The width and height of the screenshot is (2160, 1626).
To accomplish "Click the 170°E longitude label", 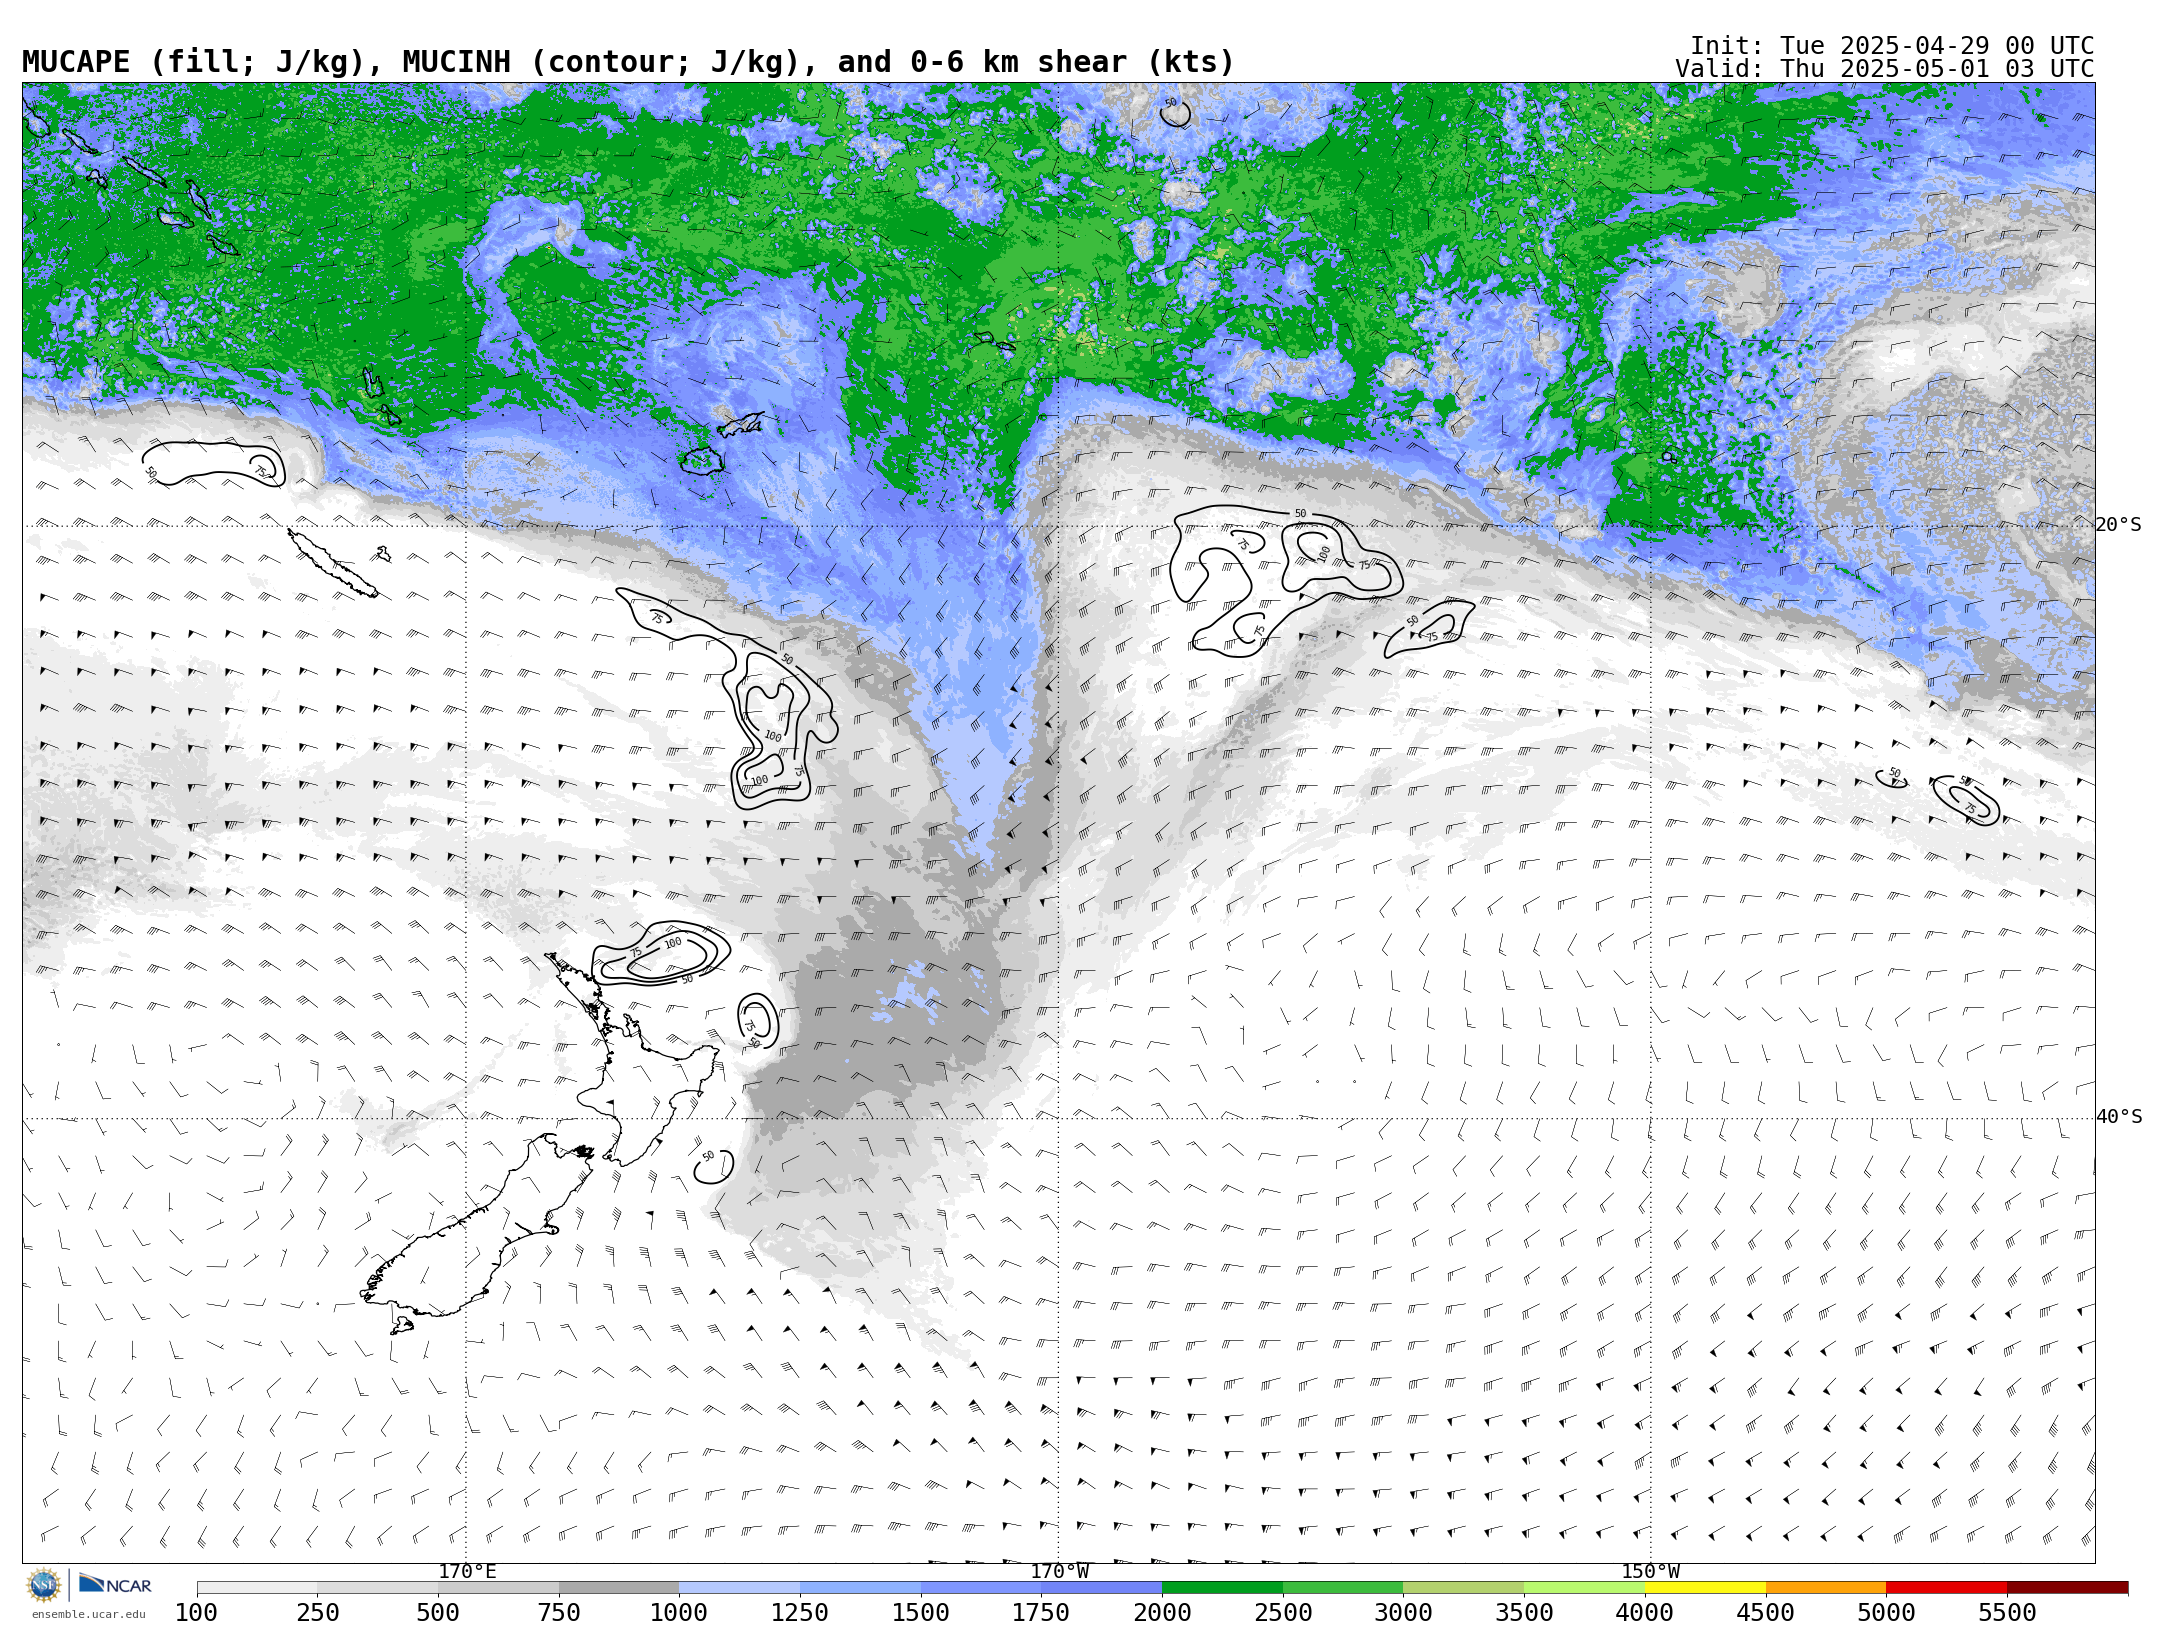I will (x=467, y=1572).
